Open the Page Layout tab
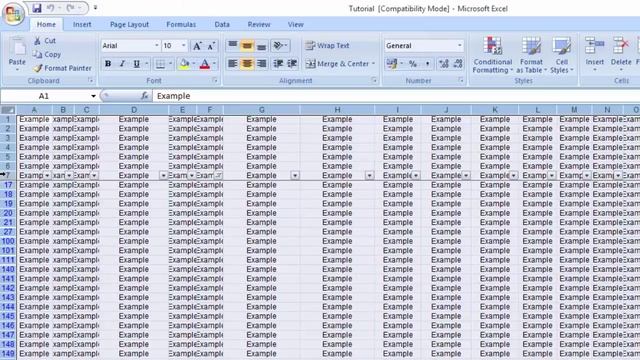 (129, 24)
